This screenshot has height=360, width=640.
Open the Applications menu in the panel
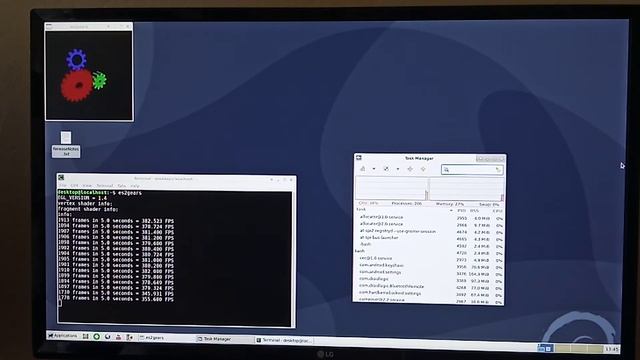63,336
